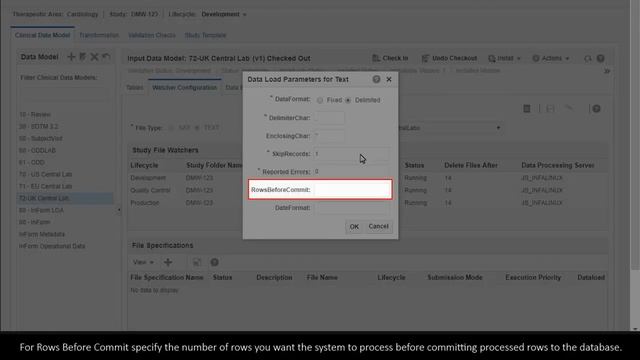Click the Delete Files After column header

pyautogui.click(x=471, y=165)
